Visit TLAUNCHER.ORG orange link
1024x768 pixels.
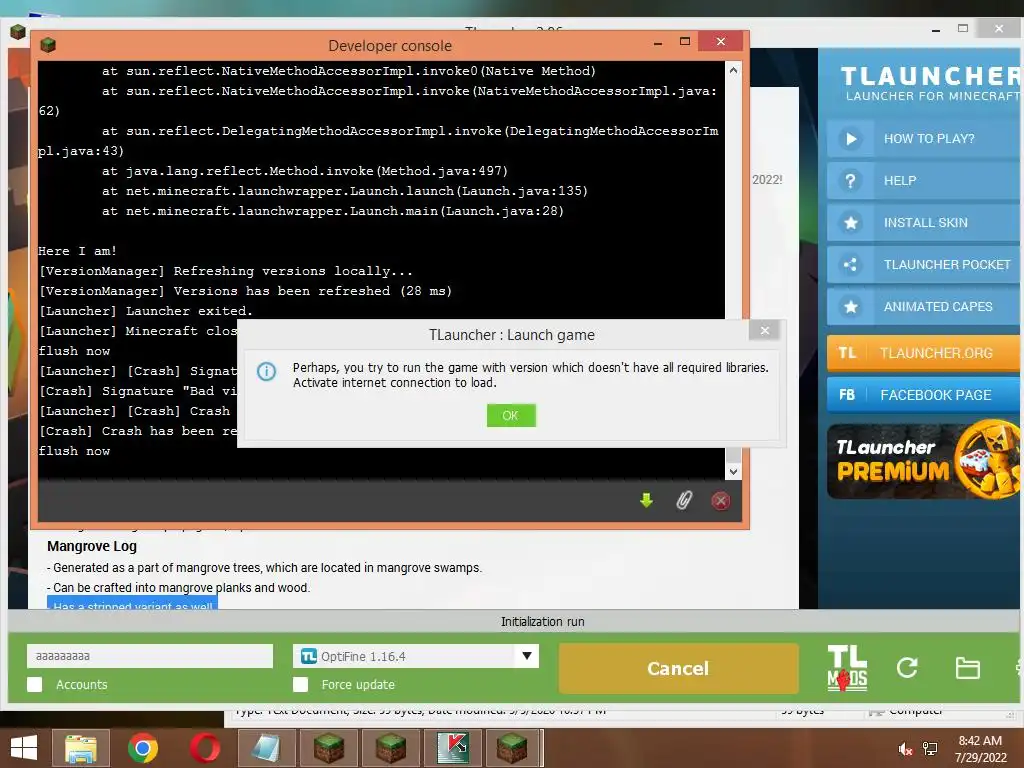coord(923,353)
